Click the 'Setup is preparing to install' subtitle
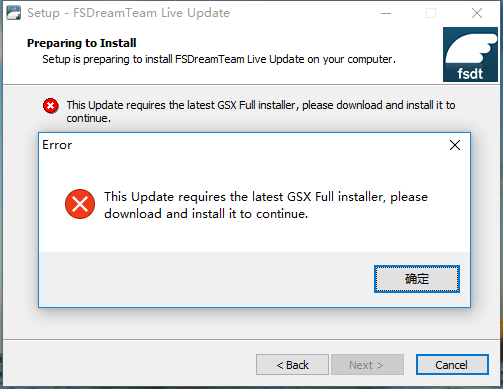This screenshot has width=503, height=389. point(219,59)
